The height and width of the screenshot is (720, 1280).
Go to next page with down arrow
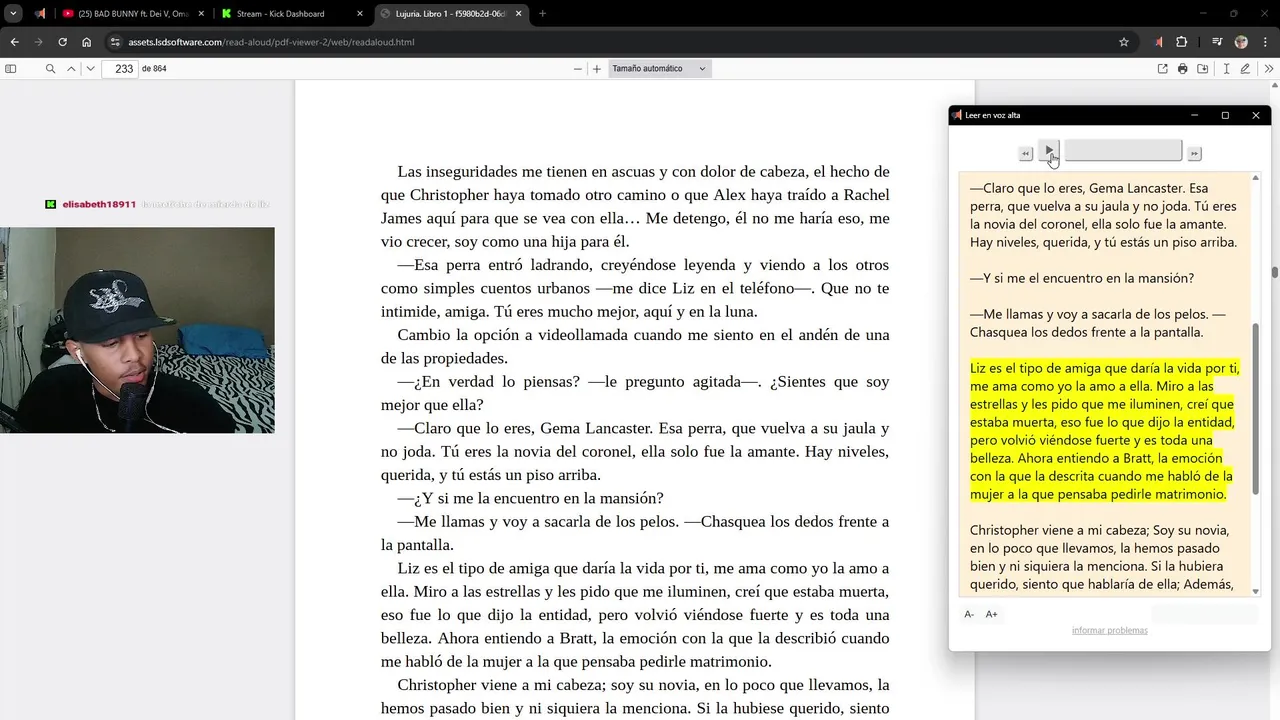point(91,69)
